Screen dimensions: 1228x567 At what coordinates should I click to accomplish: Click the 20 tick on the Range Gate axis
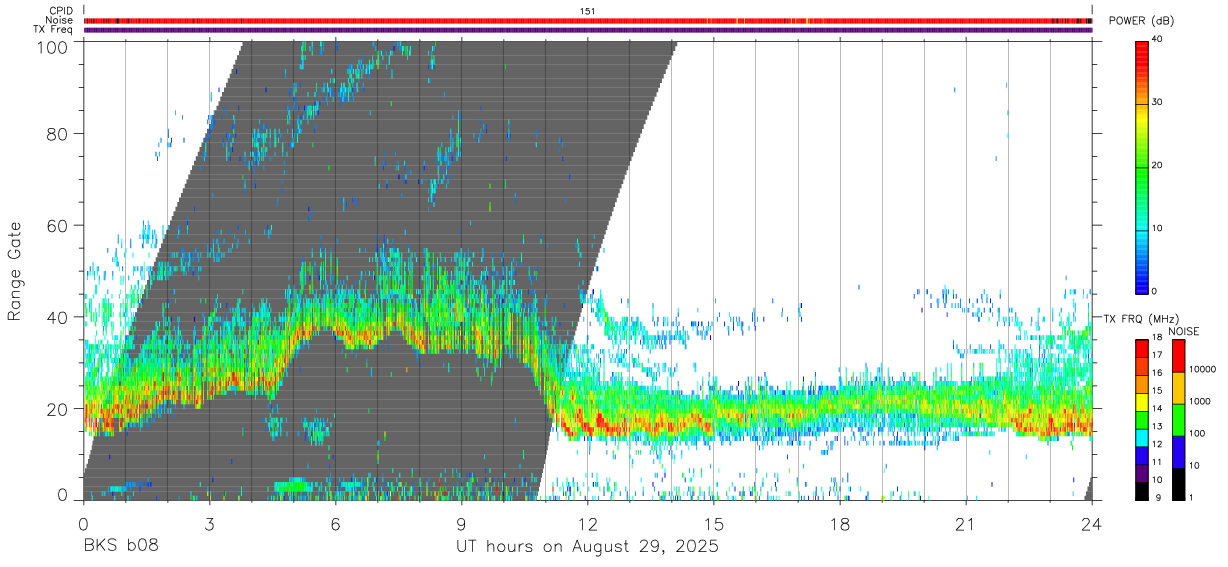click(58, 409)
